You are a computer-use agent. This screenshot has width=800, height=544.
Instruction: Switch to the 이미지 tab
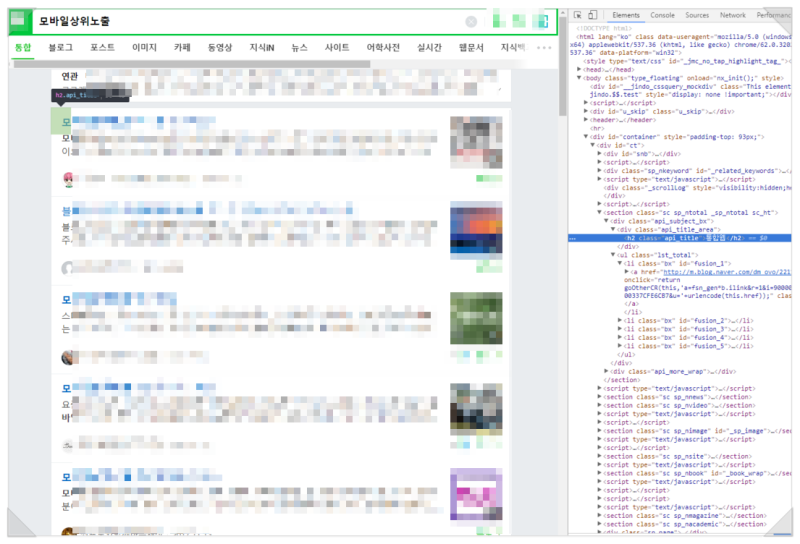(x=144, y=47)
